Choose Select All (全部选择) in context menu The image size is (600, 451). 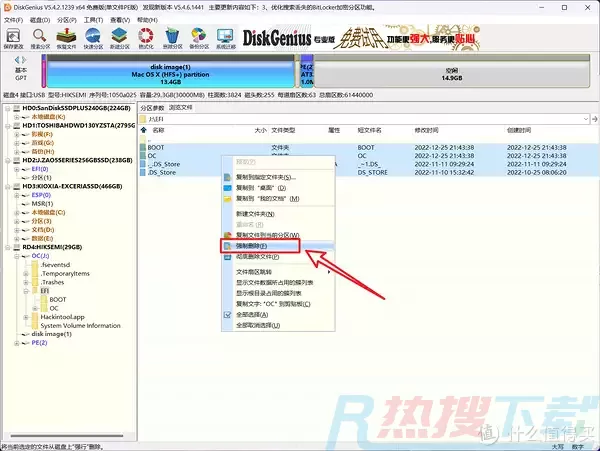(252, 314)
